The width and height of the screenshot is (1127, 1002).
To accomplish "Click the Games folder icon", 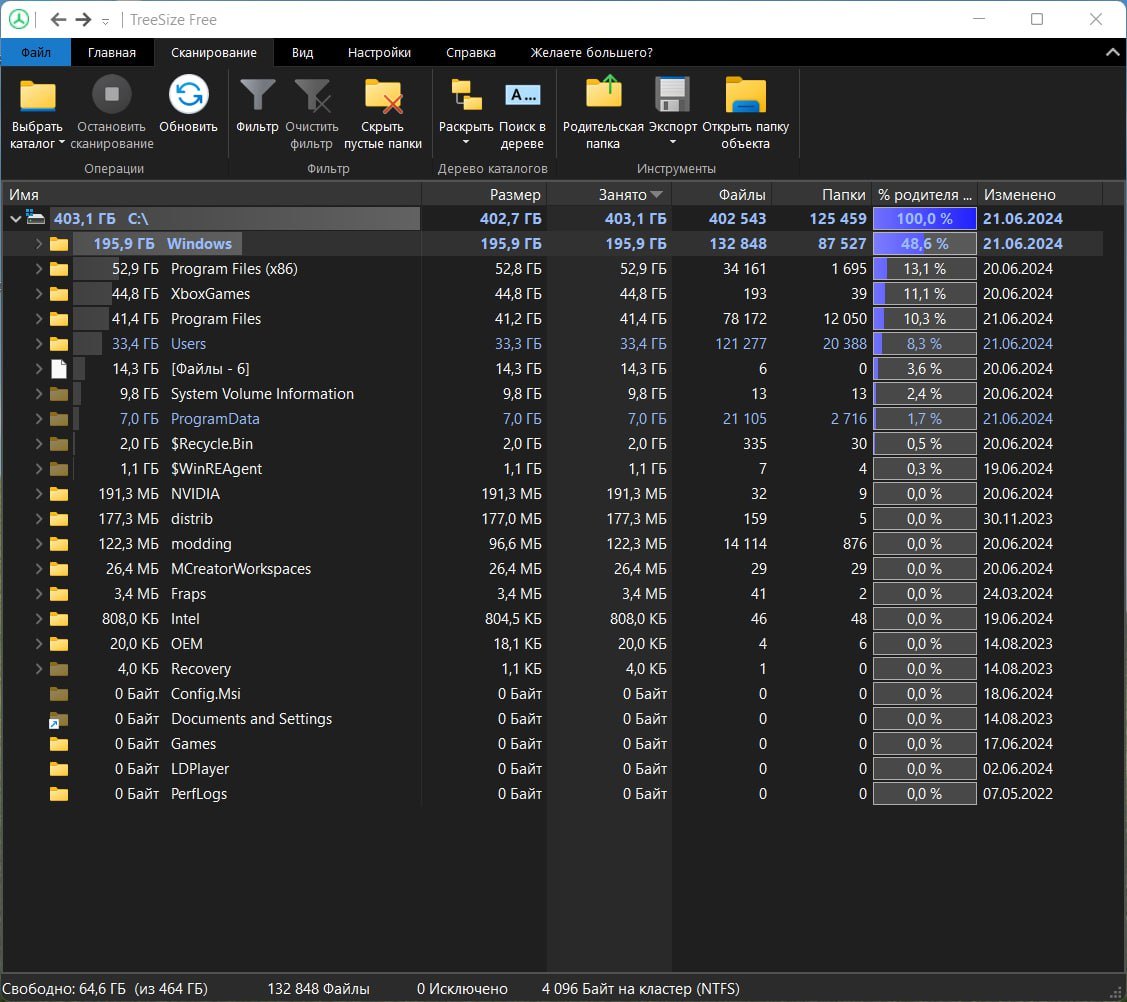I will coord(59,744).
